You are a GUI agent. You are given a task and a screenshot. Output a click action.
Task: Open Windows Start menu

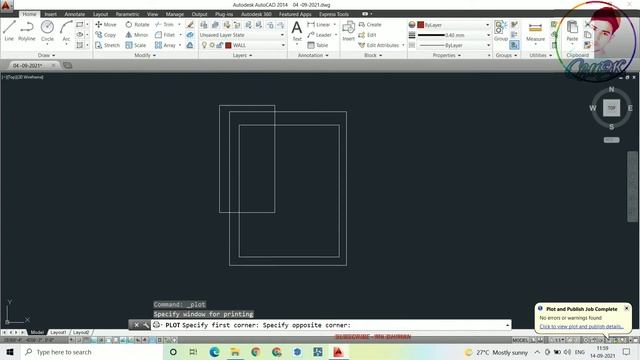coord(10,352)
